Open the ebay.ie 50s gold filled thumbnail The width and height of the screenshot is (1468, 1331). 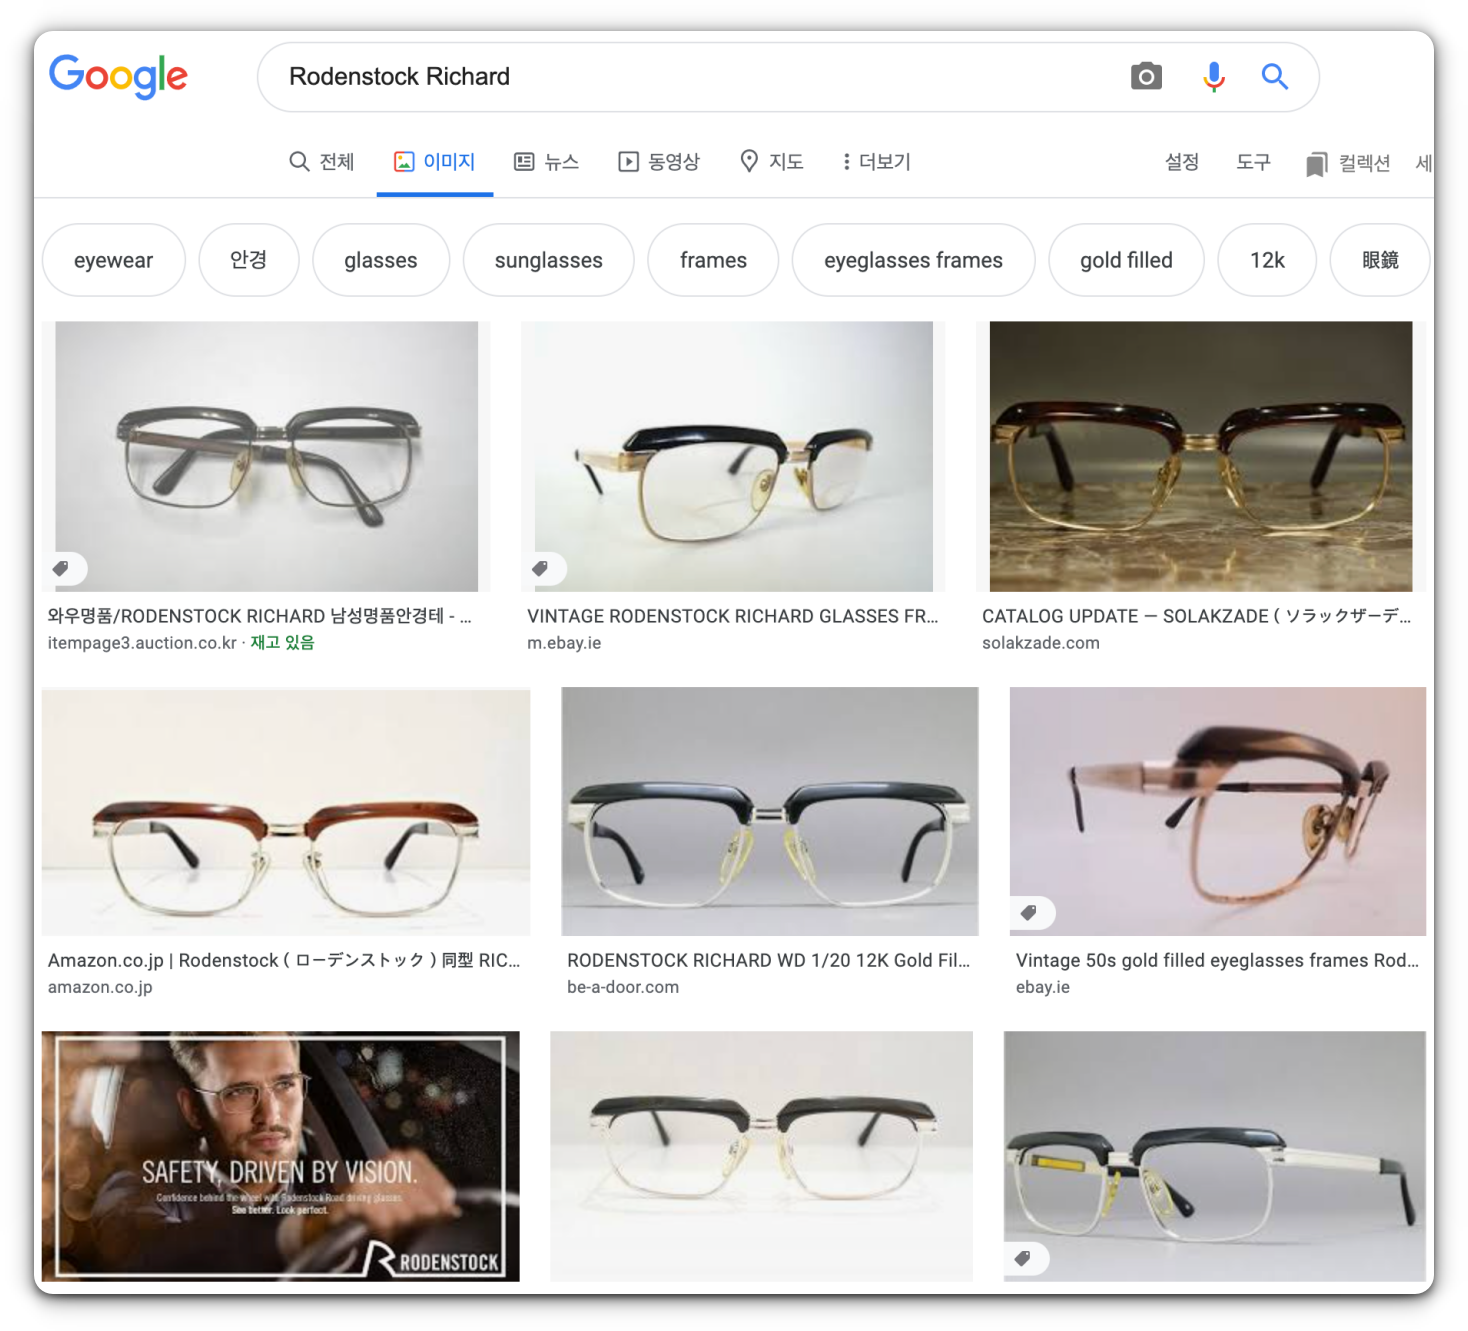coord(1218,811)
